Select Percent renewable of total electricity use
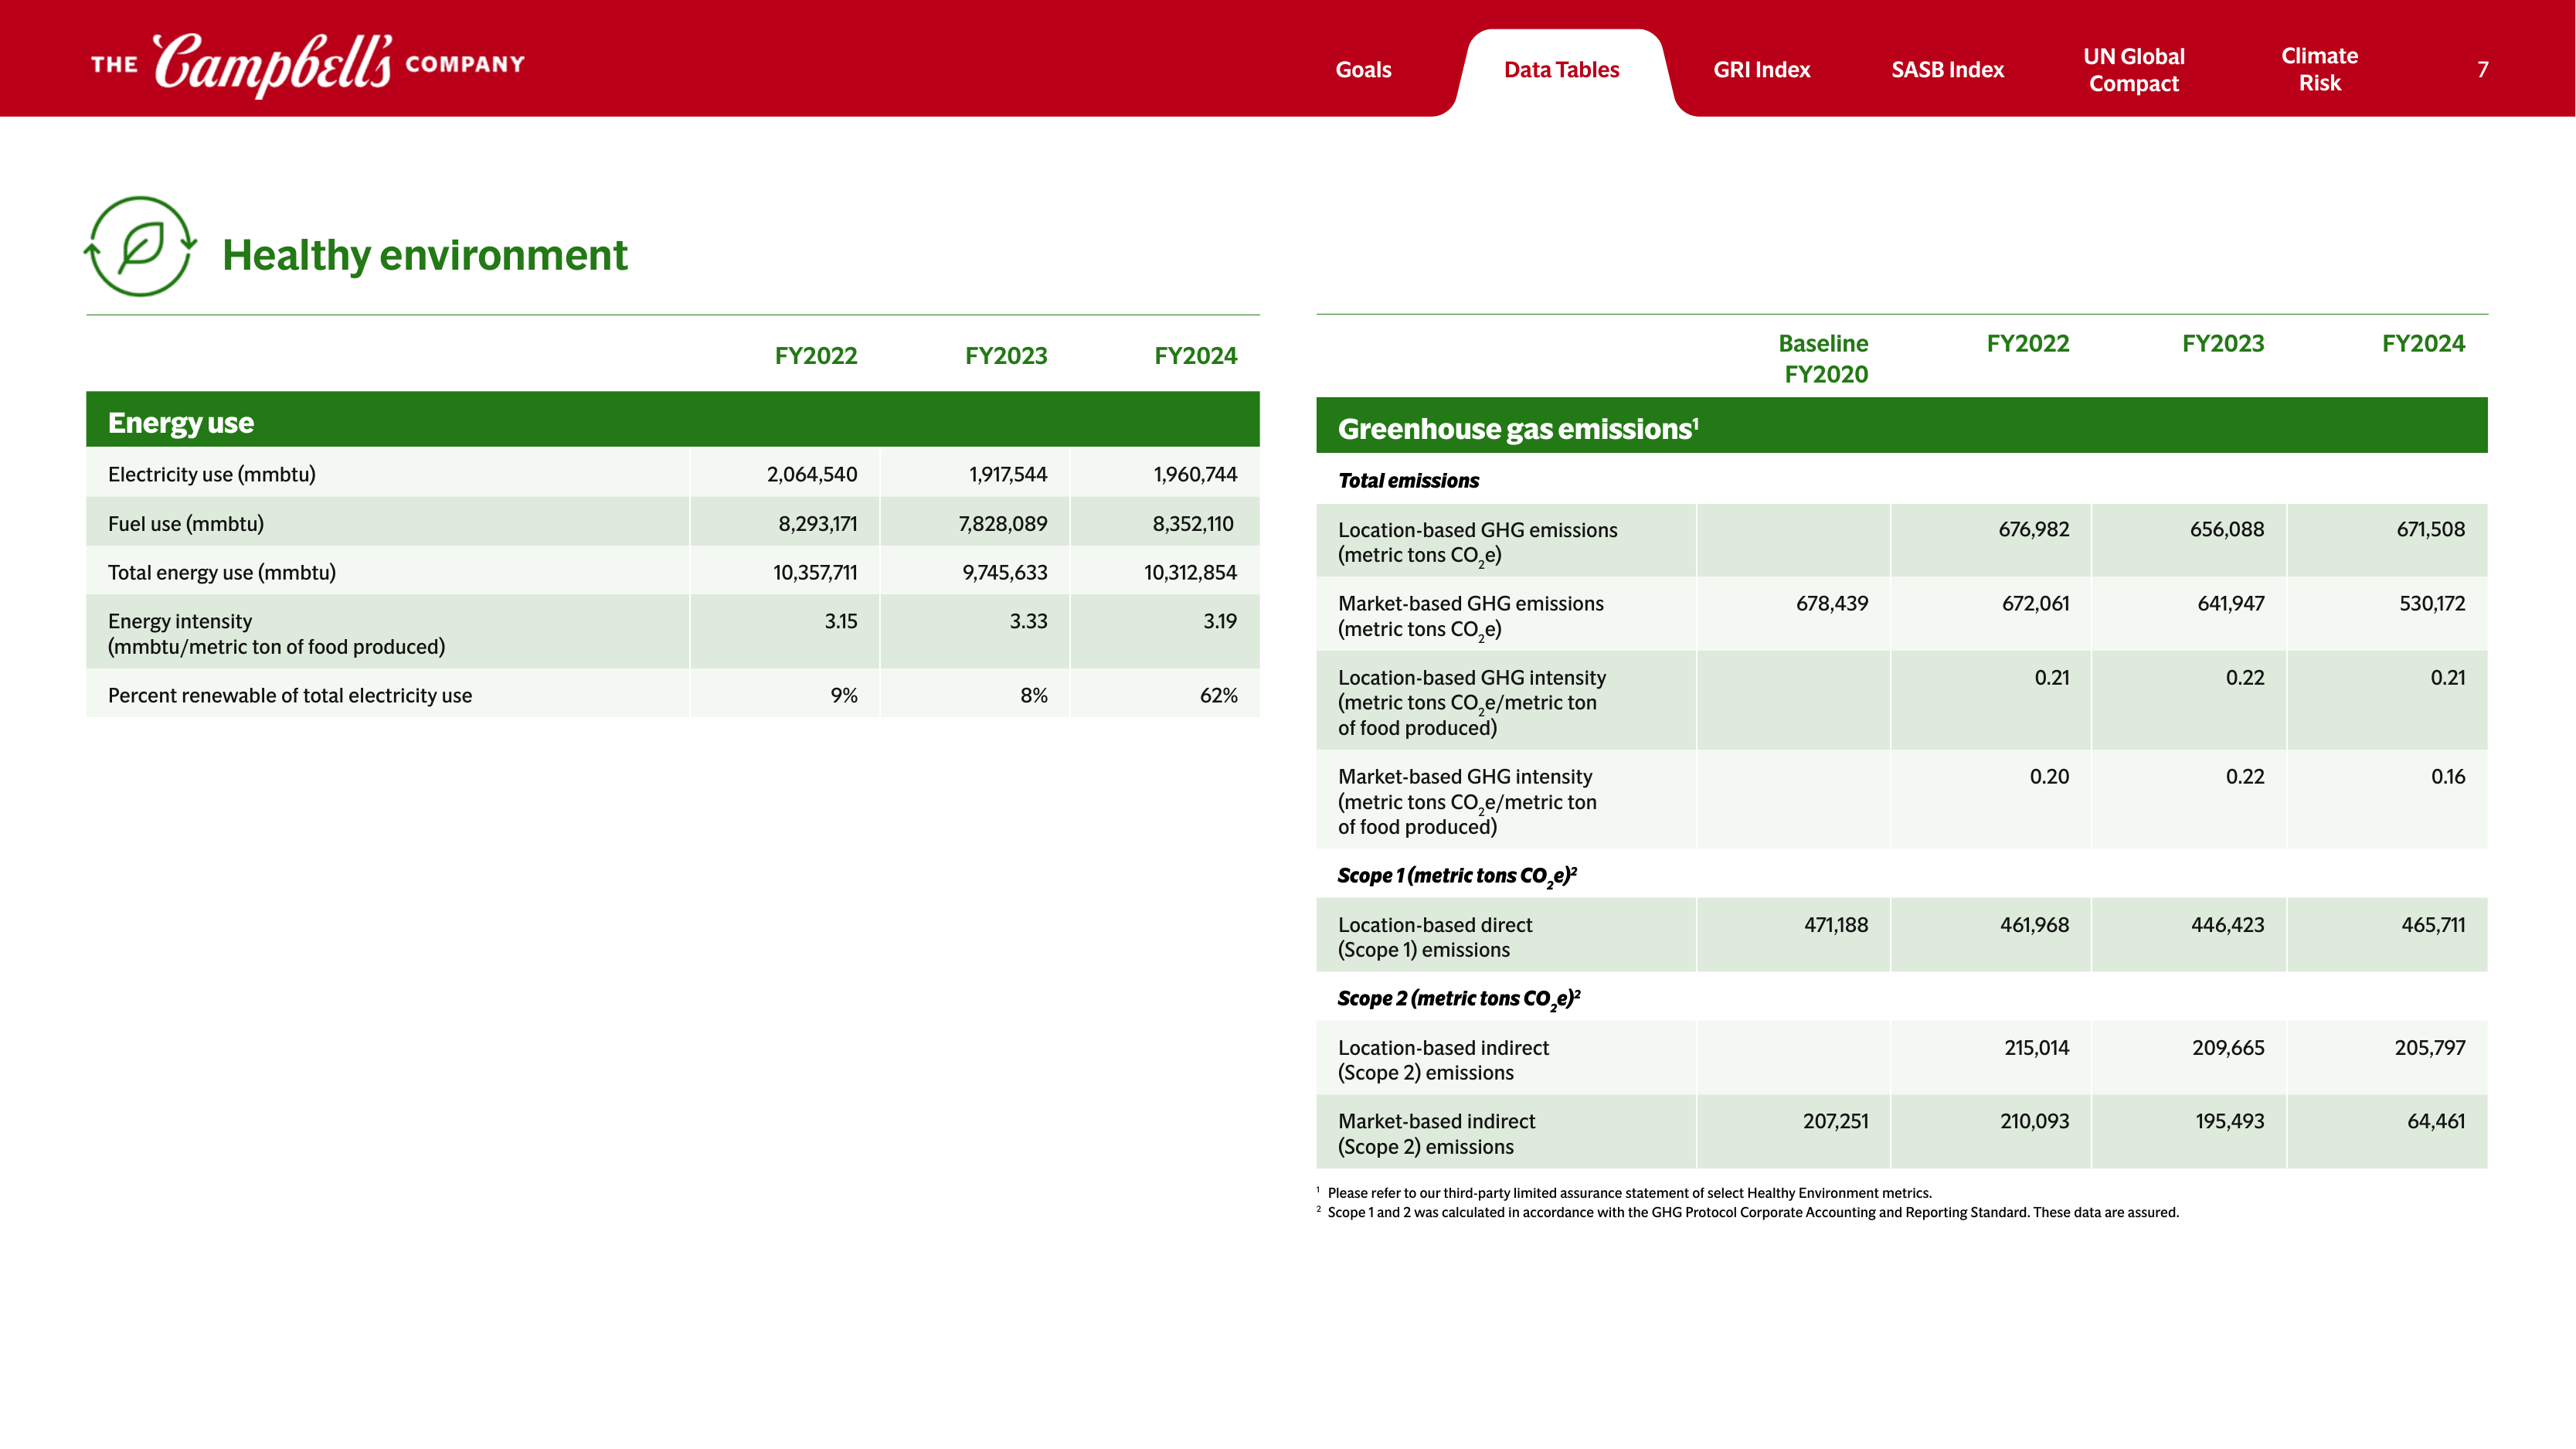Image resolution: width=2576 pixels, height=1449 pixels. click(289, 695)
